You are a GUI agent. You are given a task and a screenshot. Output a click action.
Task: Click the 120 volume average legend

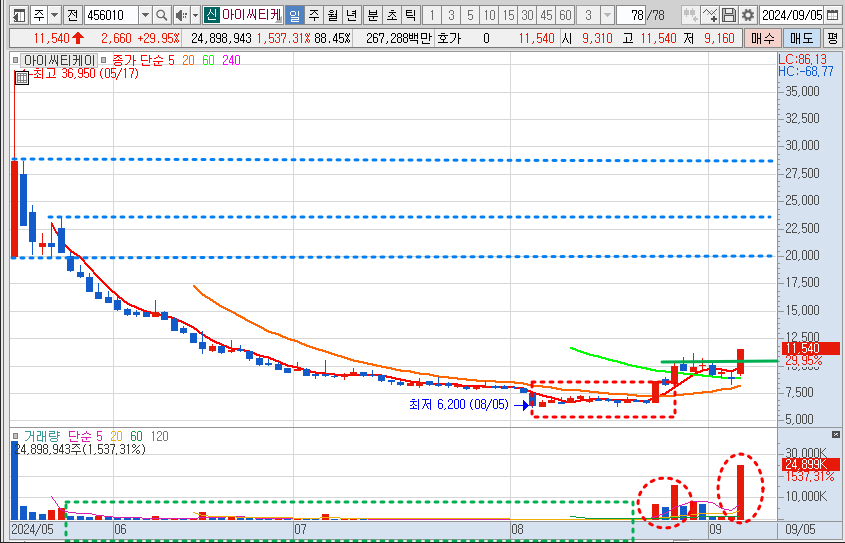160,436
